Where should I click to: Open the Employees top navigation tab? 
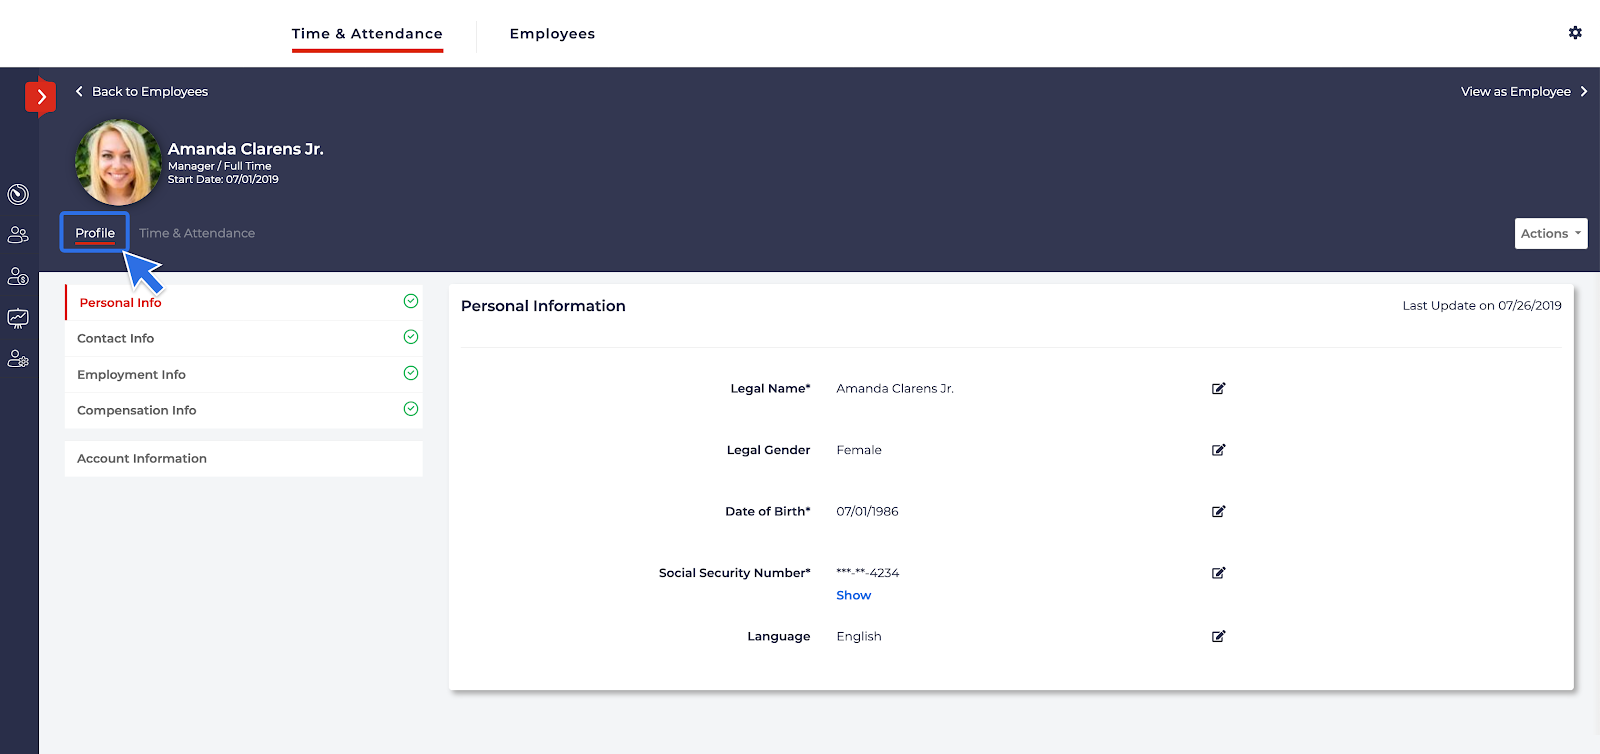(552, 34)
